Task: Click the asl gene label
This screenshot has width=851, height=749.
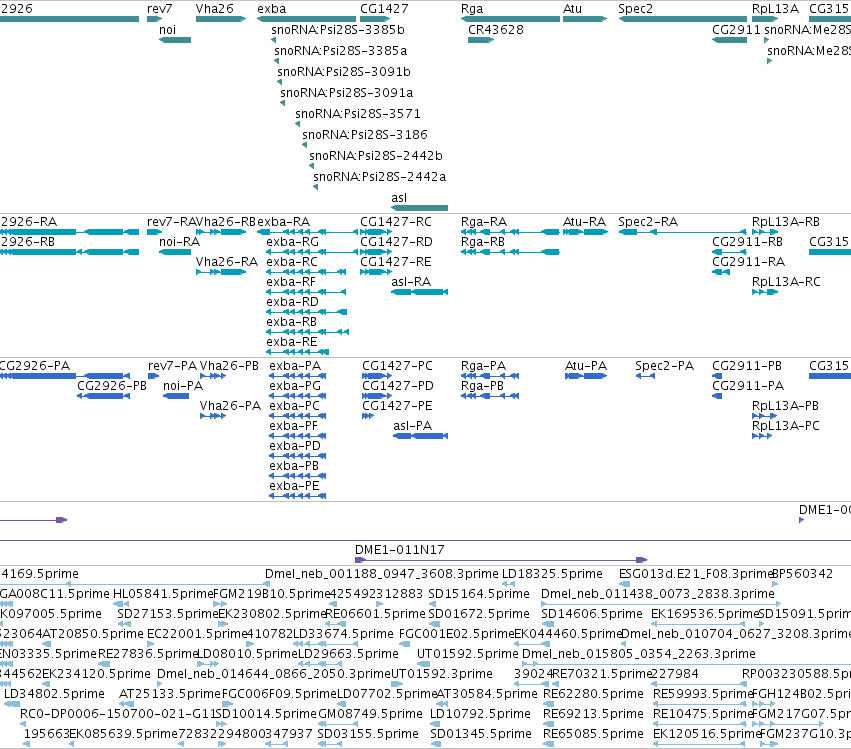Action: pos(399,198)
